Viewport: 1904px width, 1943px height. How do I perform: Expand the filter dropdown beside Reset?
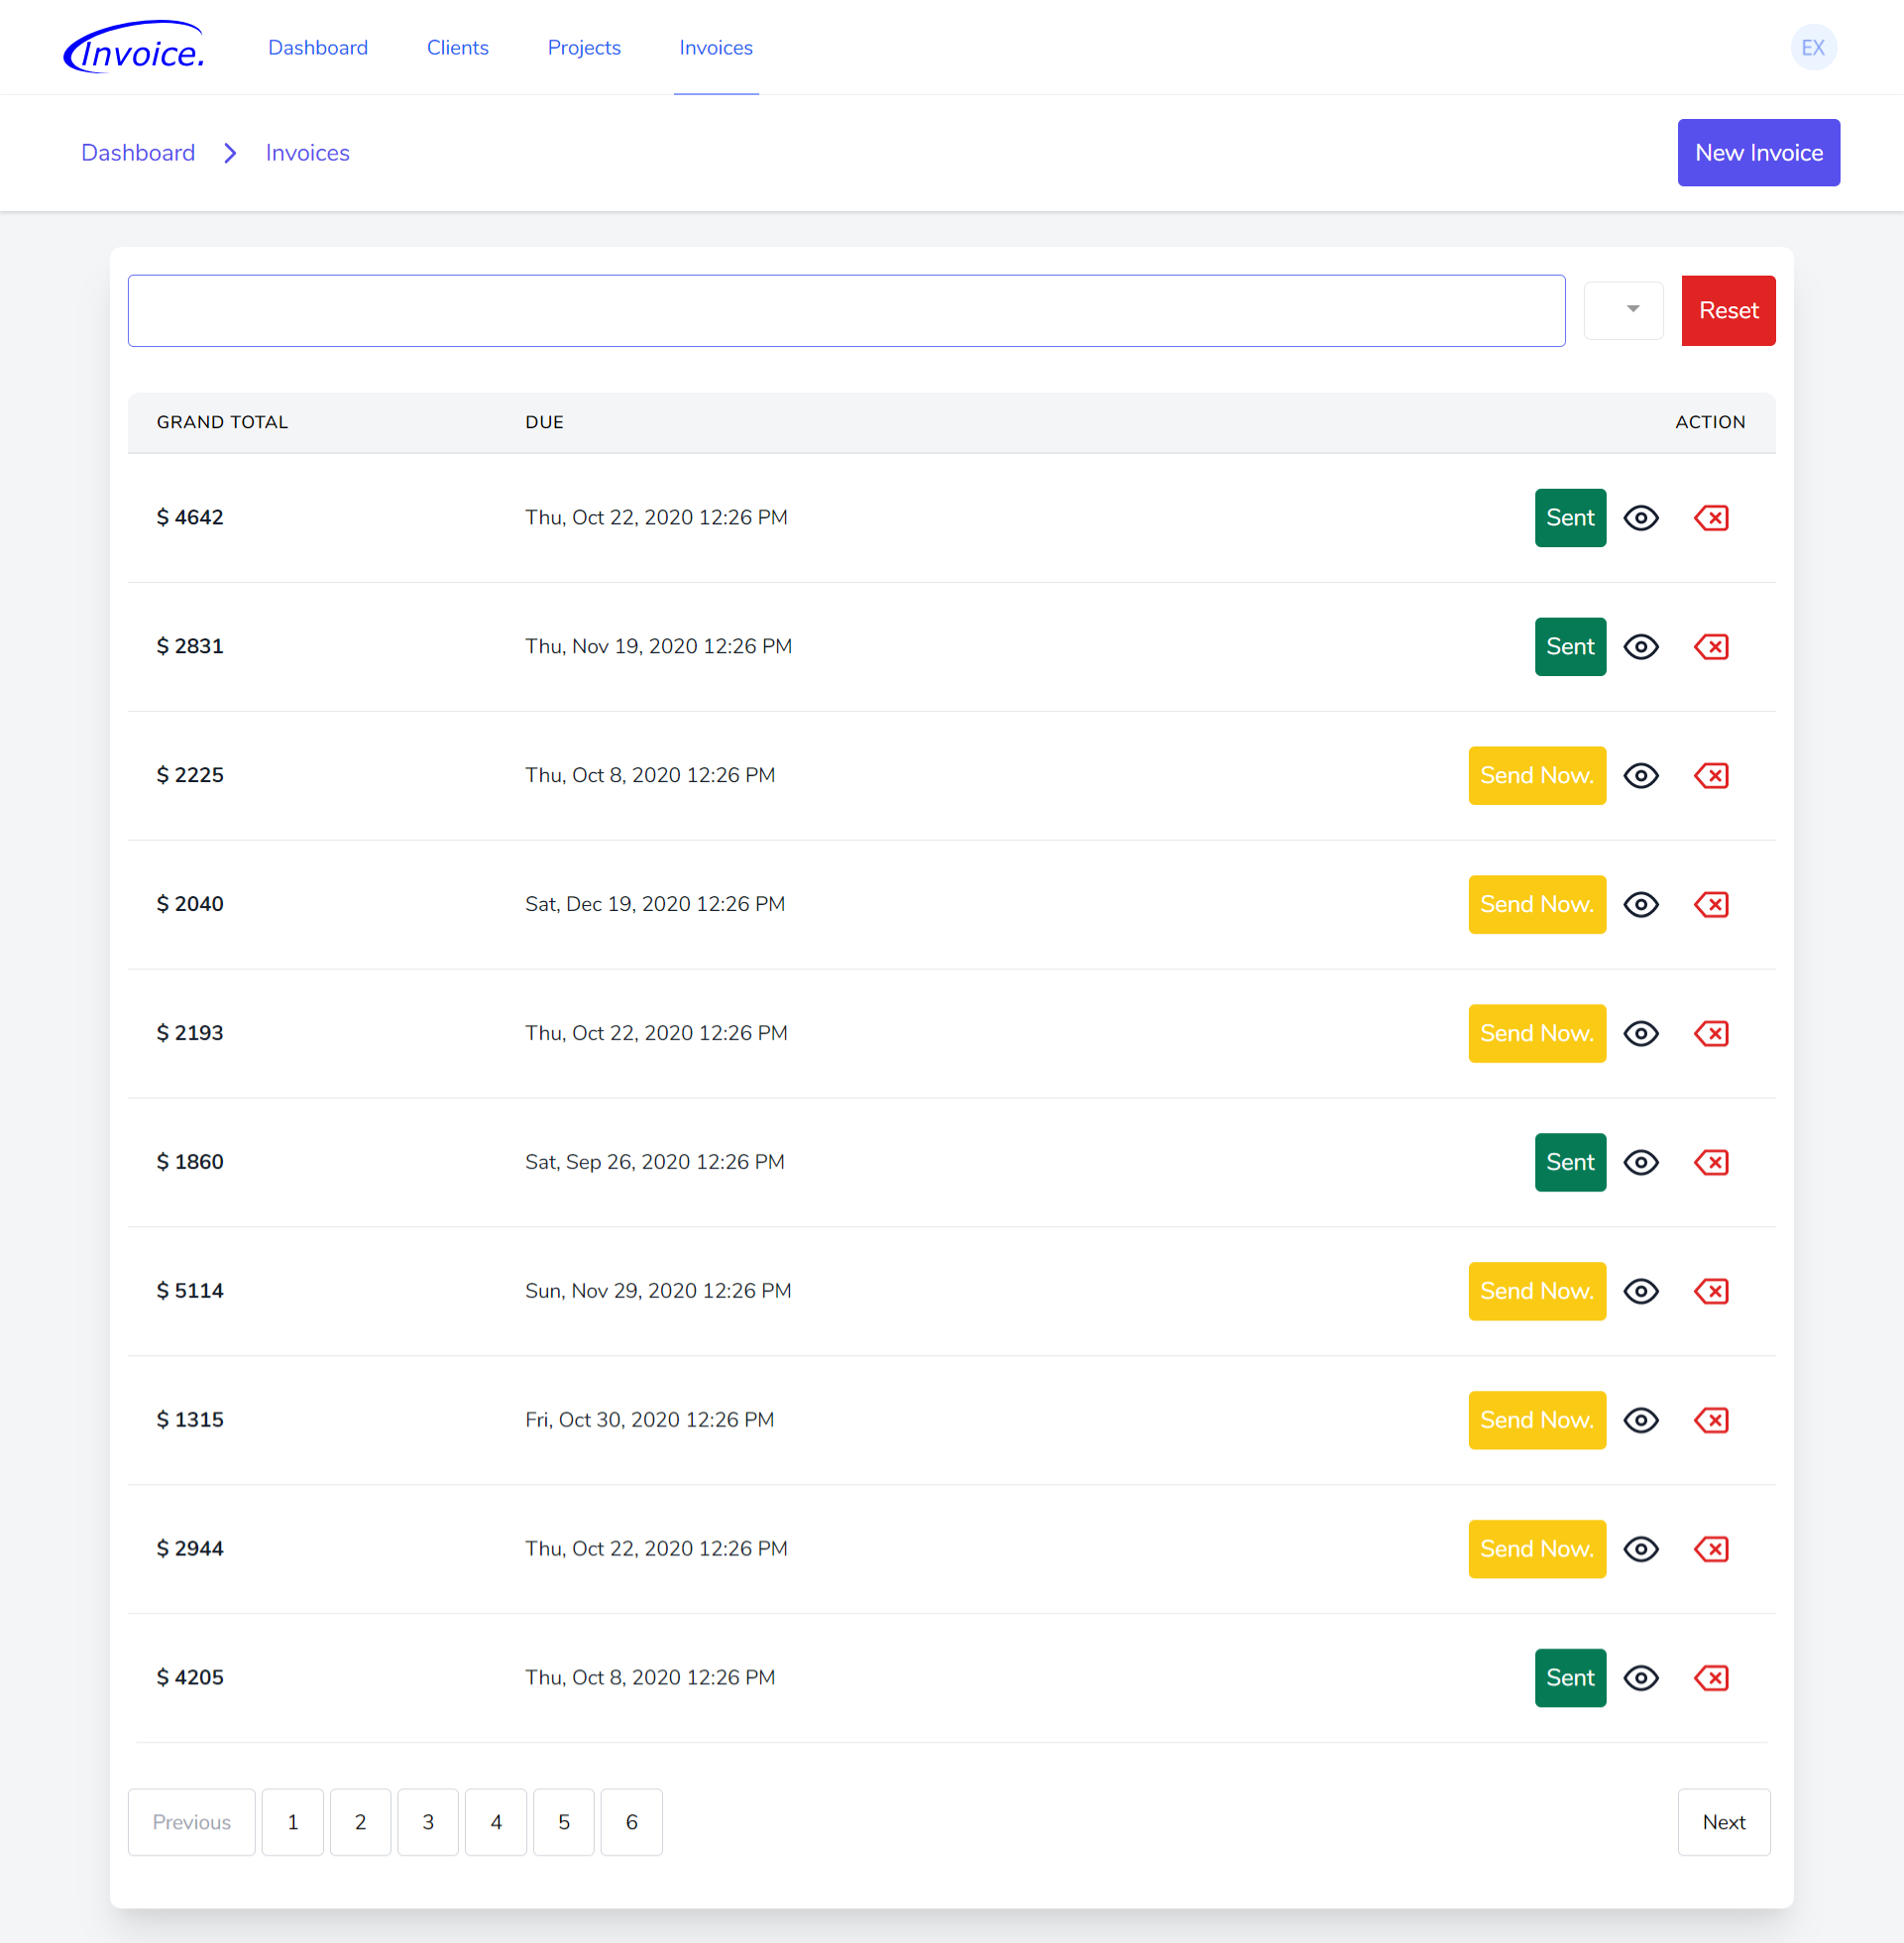(x=1623, y=310)
